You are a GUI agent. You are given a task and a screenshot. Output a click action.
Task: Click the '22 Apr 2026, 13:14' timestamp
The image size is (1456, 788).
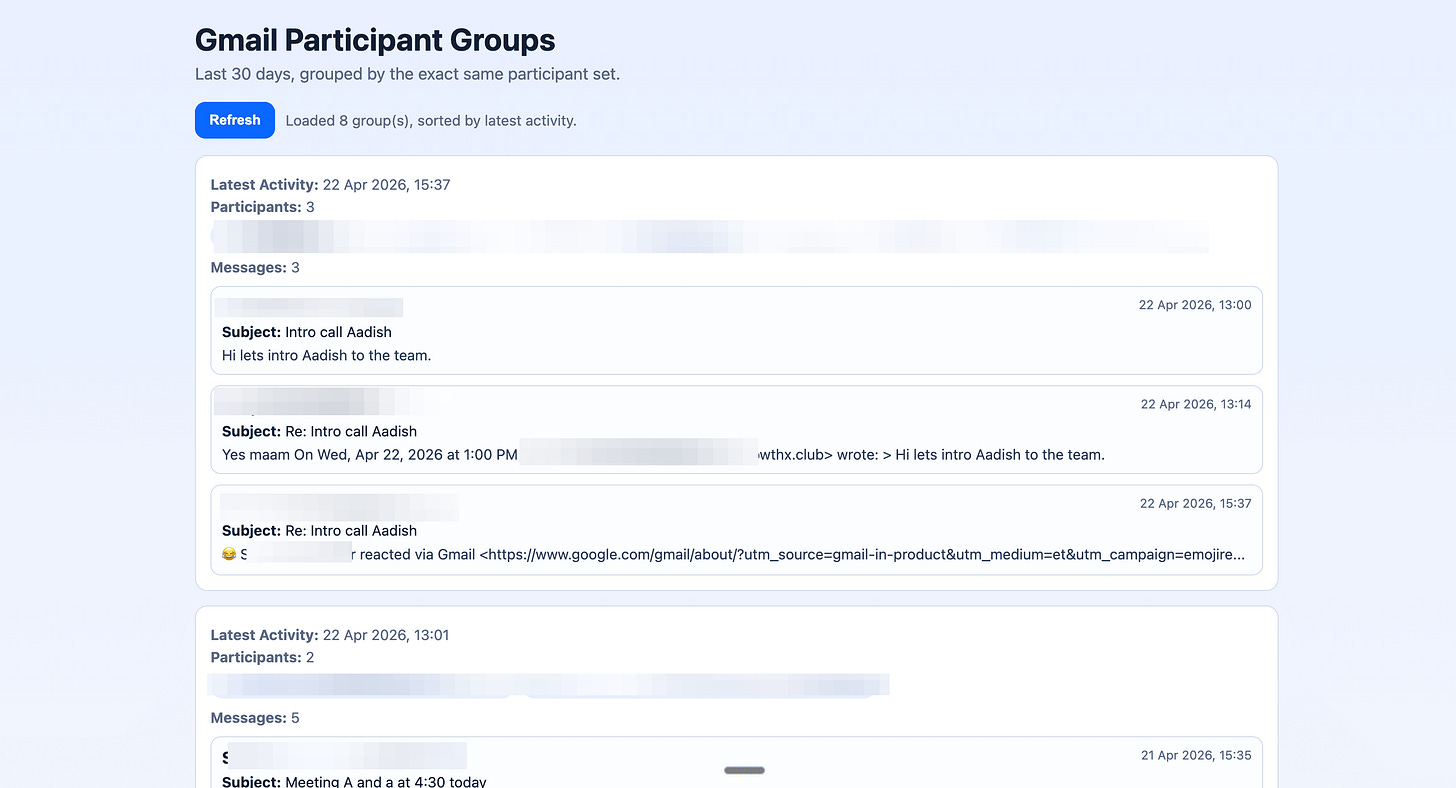point(1196,404)
